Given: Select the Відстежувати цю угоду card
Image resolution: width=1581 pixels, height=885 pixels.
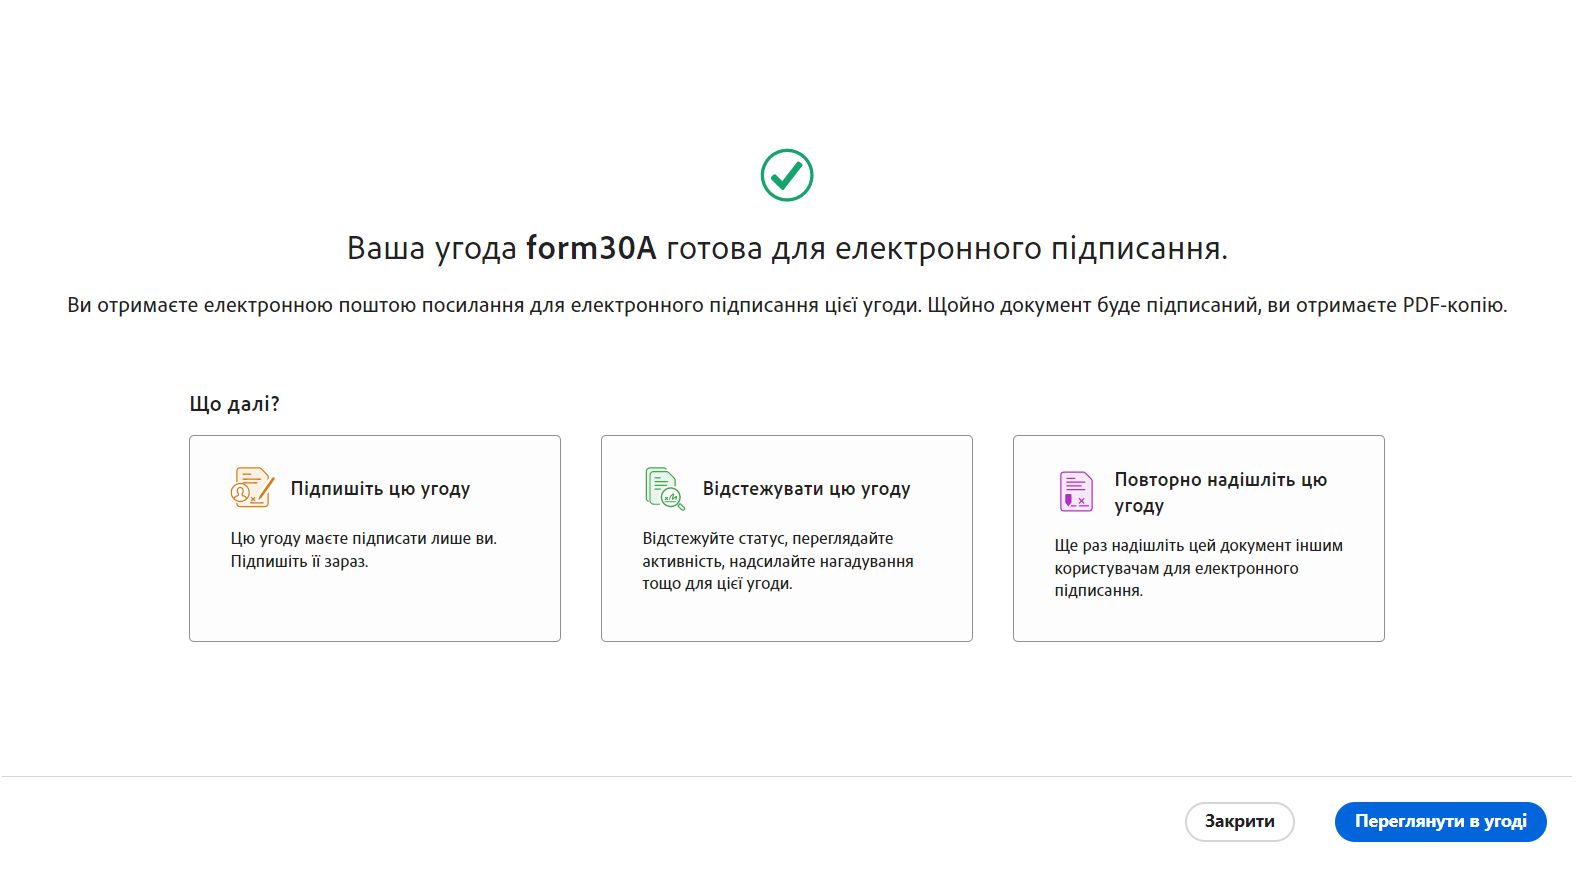Looking at the screenshot, I should click(786, 537).
